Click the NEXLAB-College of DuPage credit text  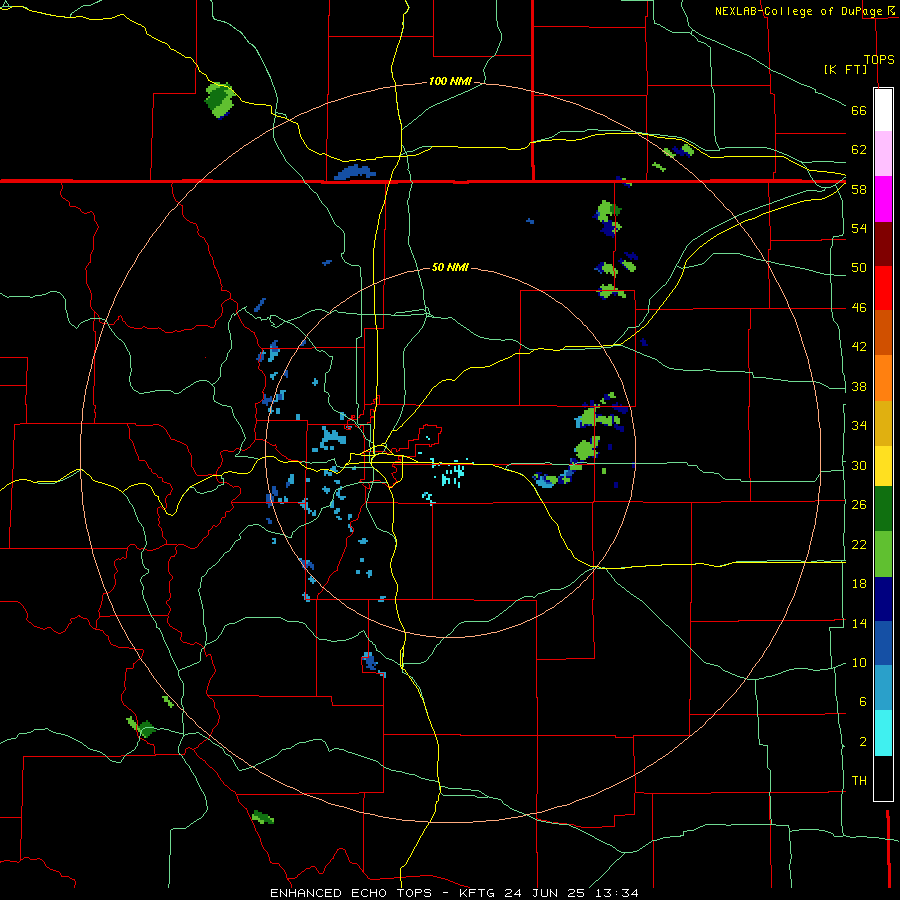tap(800, 11)
